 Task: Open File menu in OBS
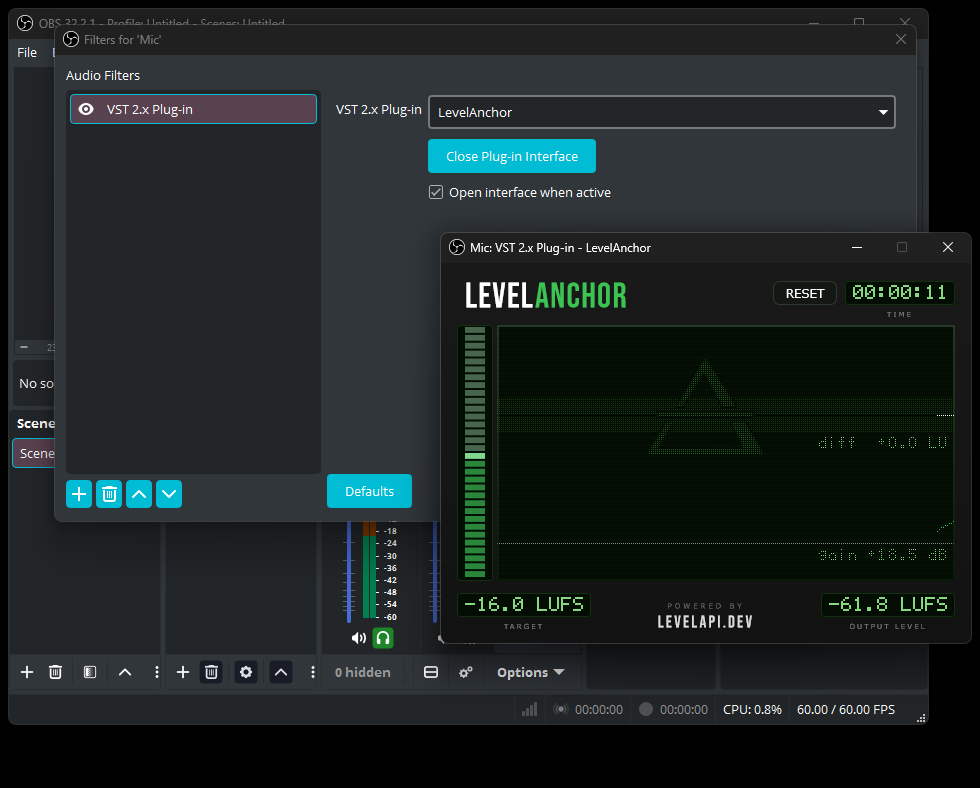click(x=27, y=52)
